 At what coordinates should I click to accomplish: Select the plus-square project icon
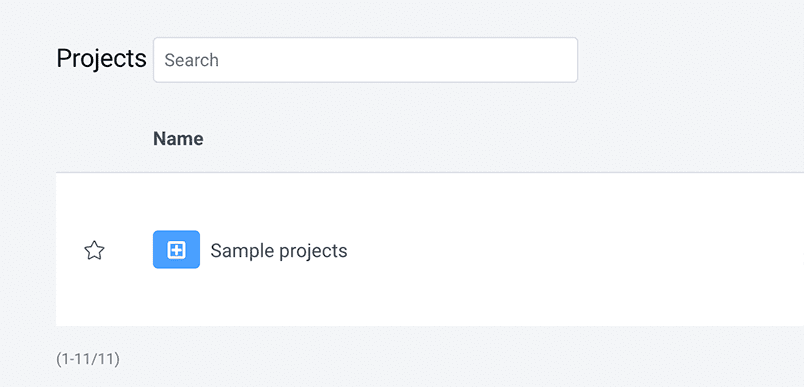176,250
